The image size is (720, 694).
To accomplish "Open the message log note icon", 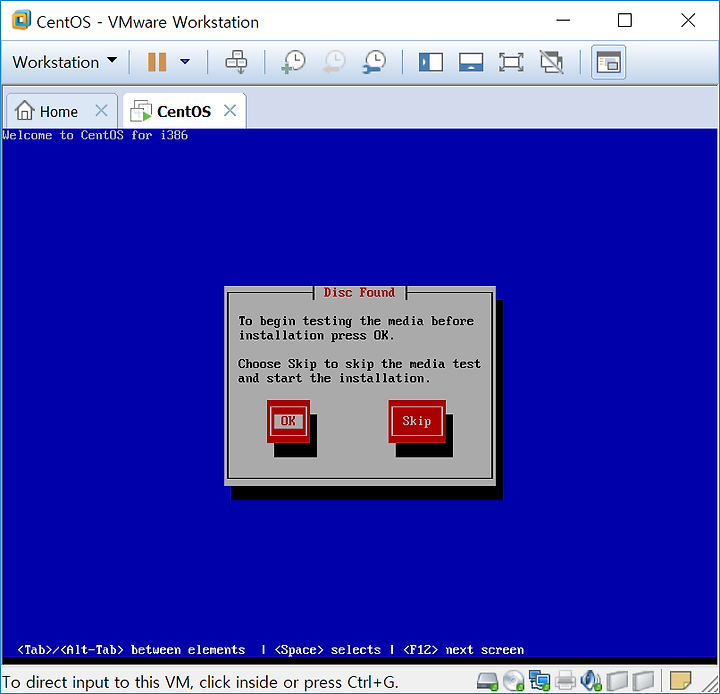I will (681, 681).
